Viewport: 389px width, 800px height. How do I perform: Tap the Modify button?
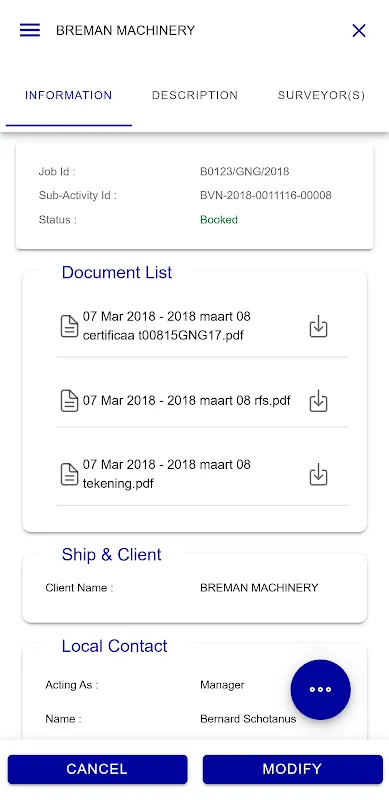[x=293, y=769]
